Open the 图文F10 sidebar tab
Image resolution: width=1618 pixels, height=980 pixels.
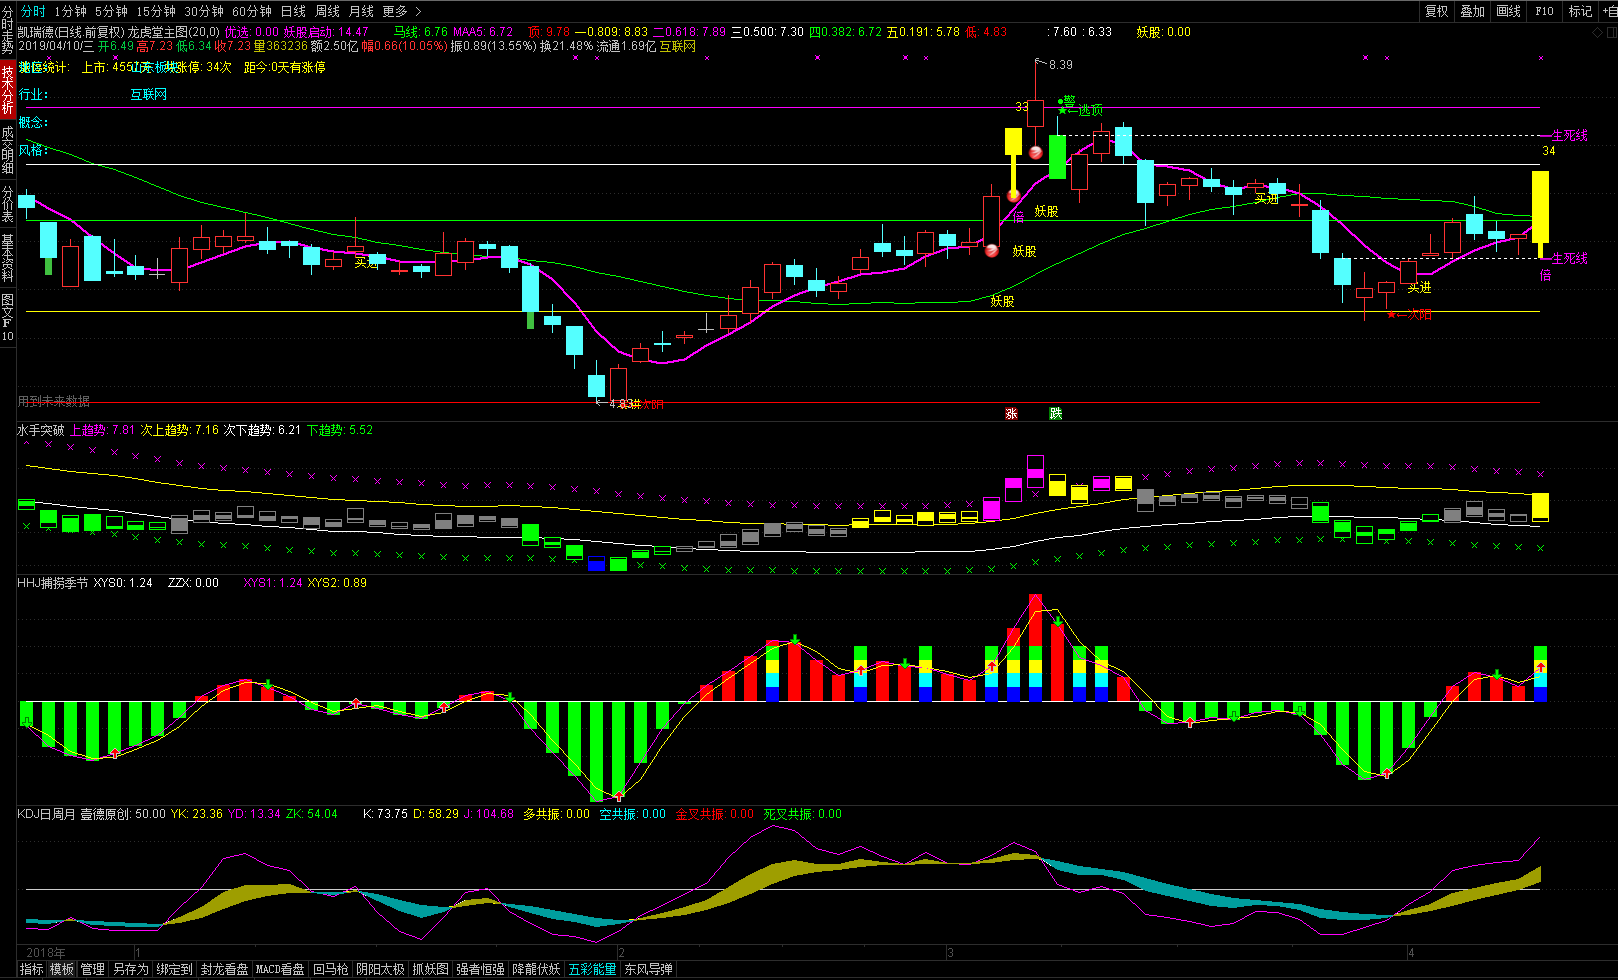(x=8, y=317)
